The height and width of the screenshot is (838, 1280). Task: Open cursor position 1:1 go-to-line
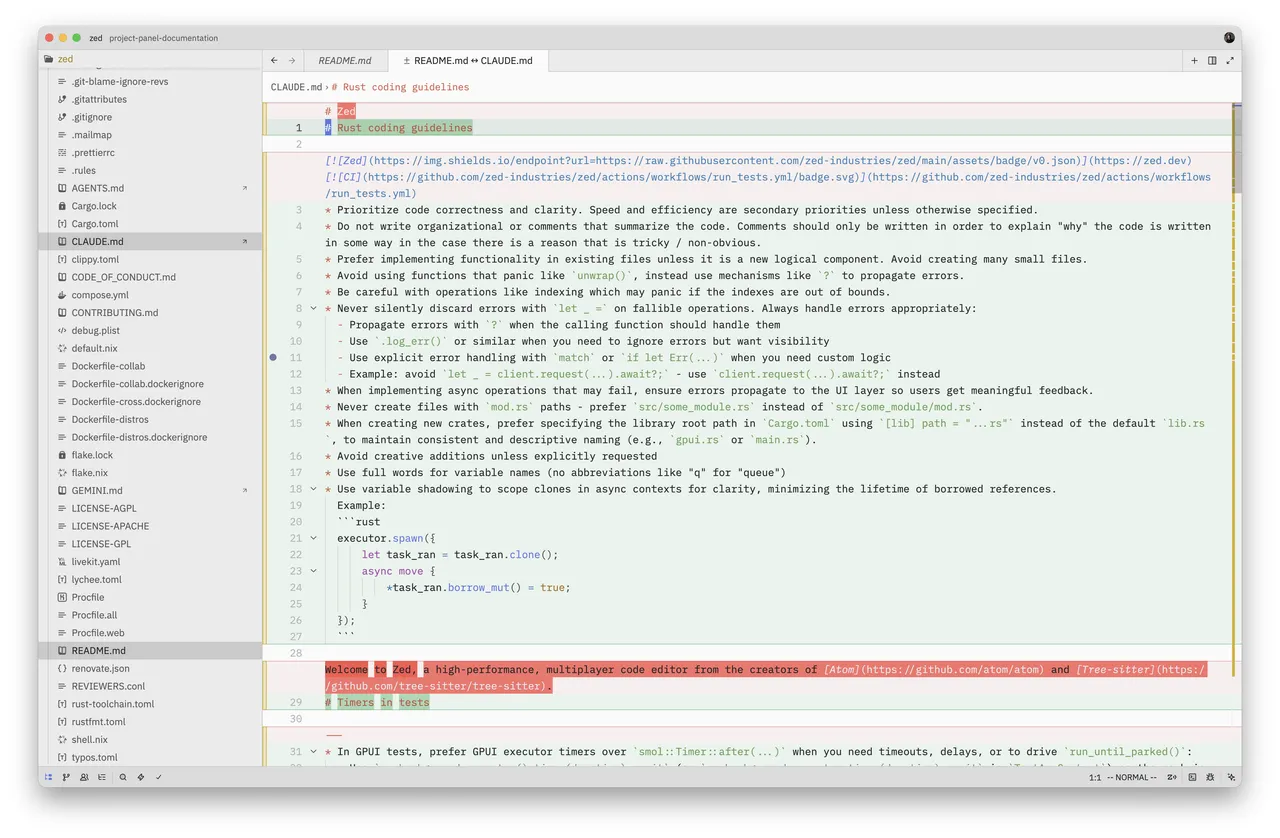(x=1095, y=777)
